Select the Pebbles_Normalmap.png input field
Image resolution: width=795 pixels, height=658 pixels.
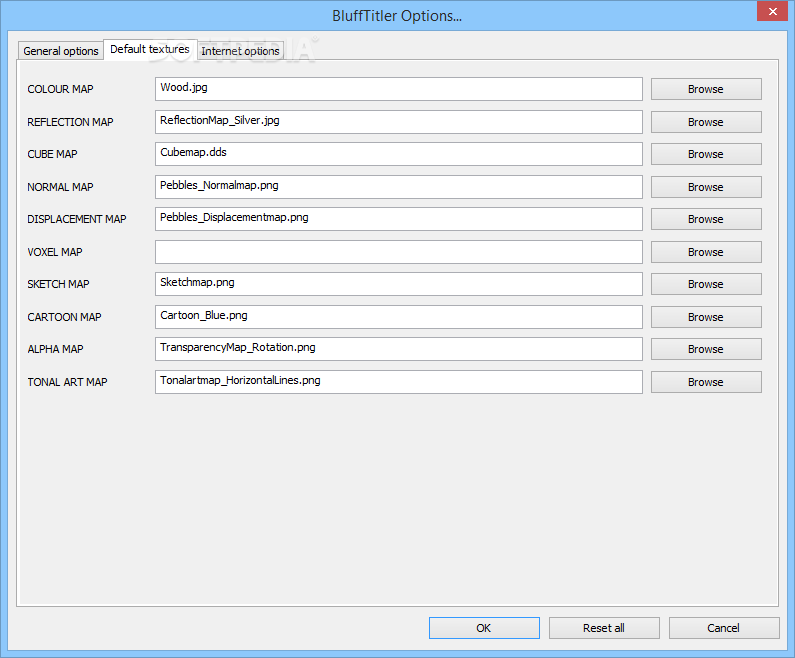click(x=399, y=187)
